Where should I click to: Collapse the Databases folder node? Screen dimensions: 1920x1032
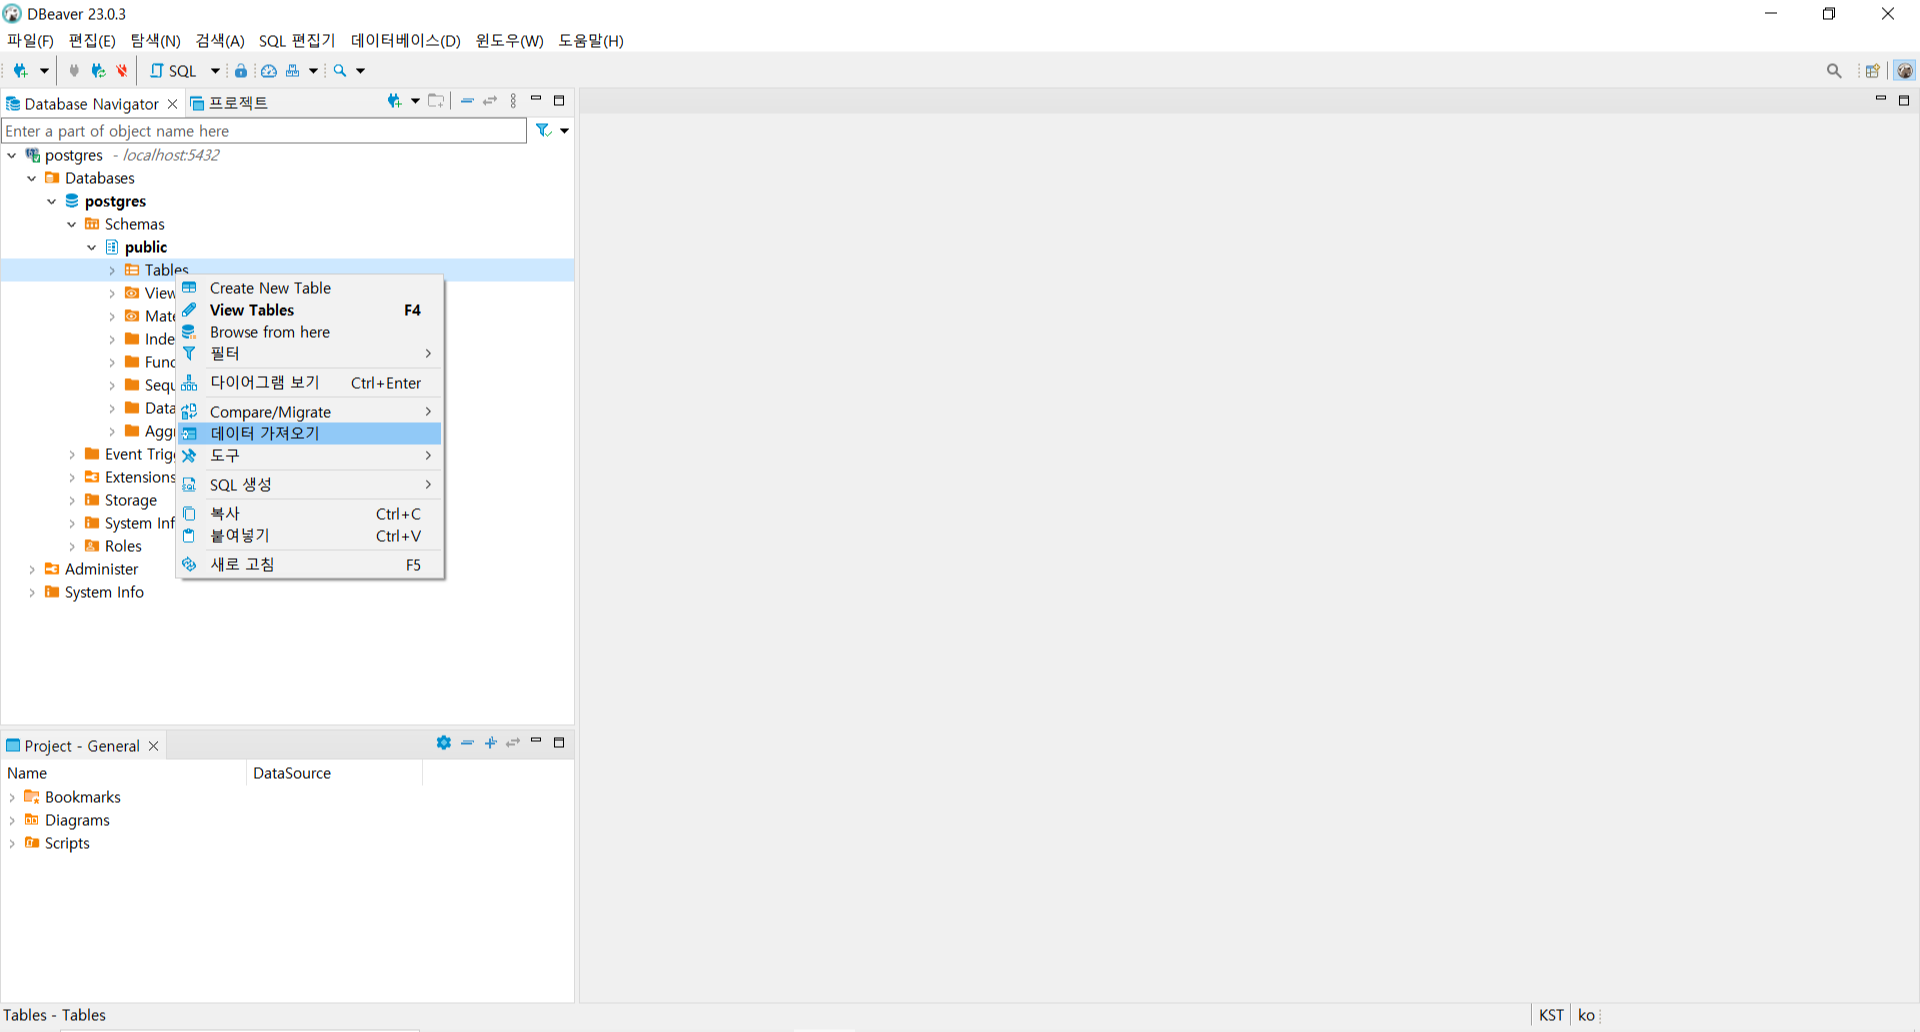[x=32, y=178]
